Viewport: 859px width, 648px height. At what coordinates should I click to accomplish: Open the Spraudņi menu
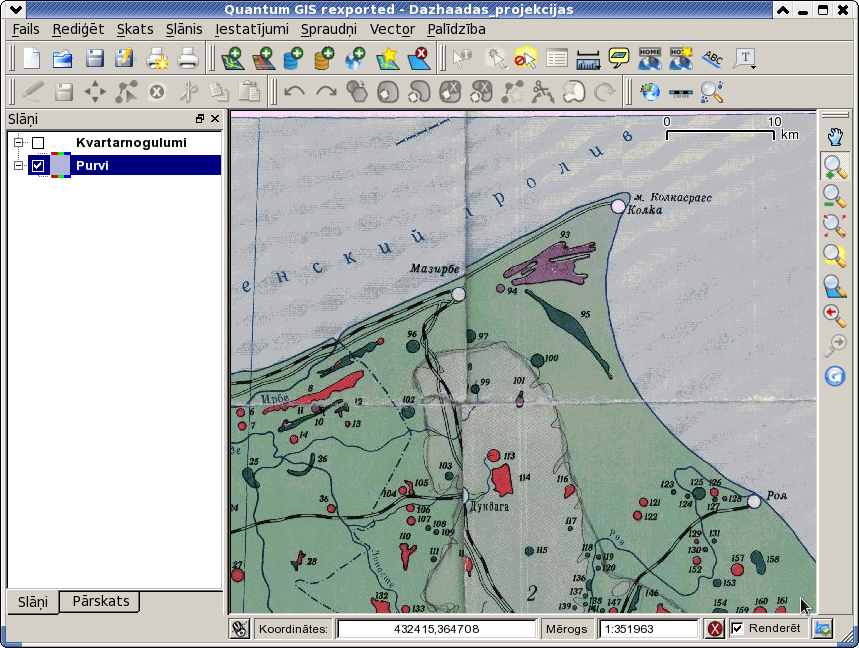pos(329,29)
